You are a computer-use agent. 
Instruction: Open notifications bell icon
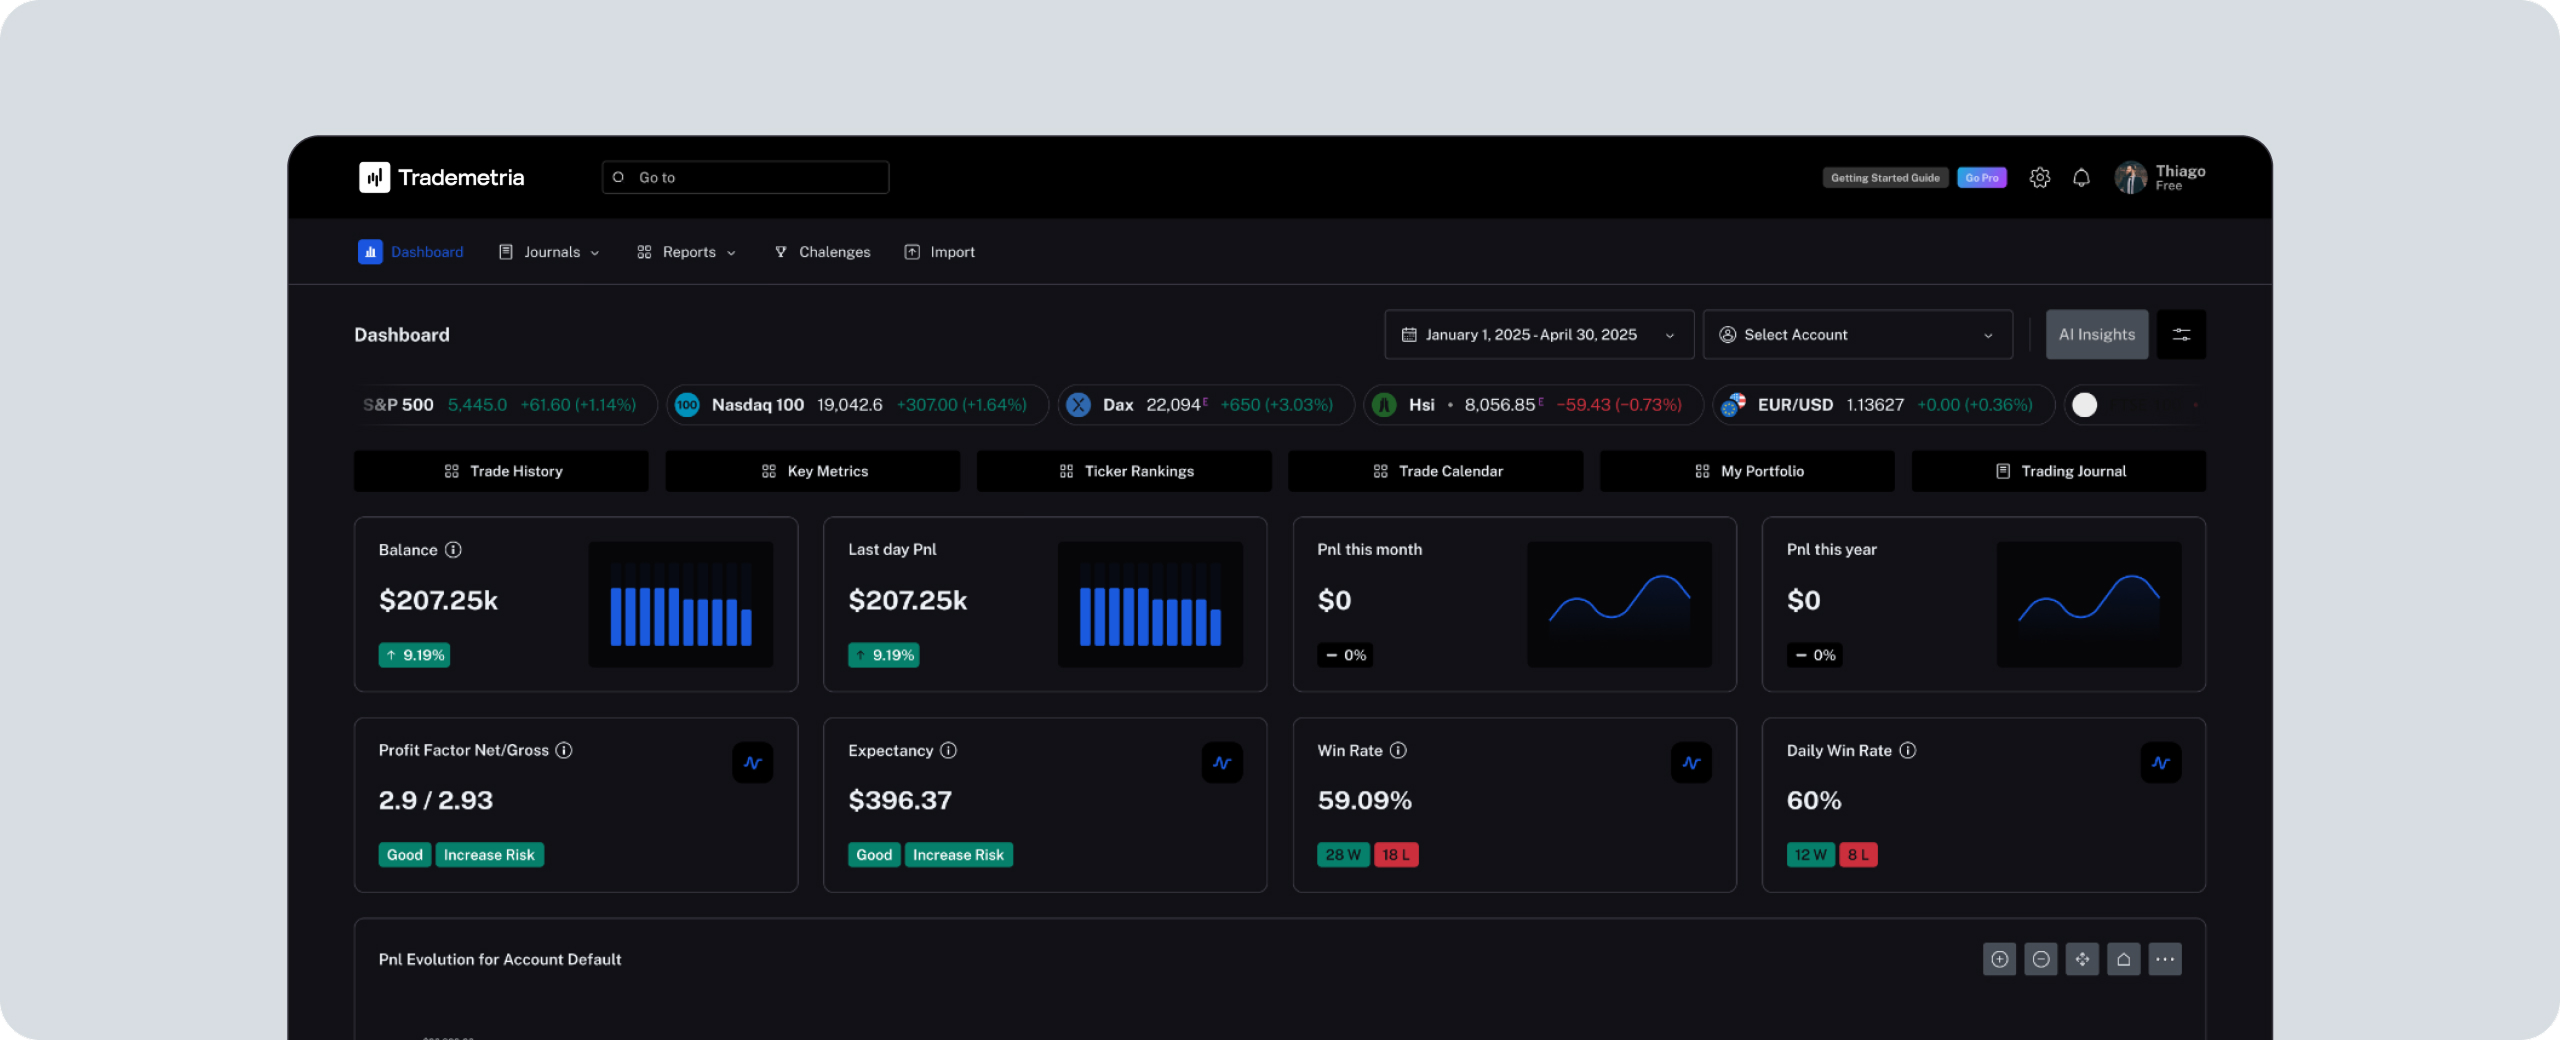[x=2081, y=178]
